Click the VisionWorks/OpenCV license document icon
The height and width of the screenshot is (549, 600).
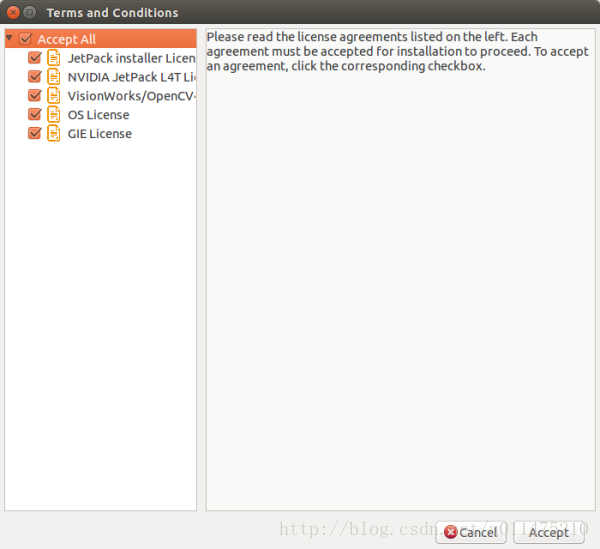coord(54,96)
